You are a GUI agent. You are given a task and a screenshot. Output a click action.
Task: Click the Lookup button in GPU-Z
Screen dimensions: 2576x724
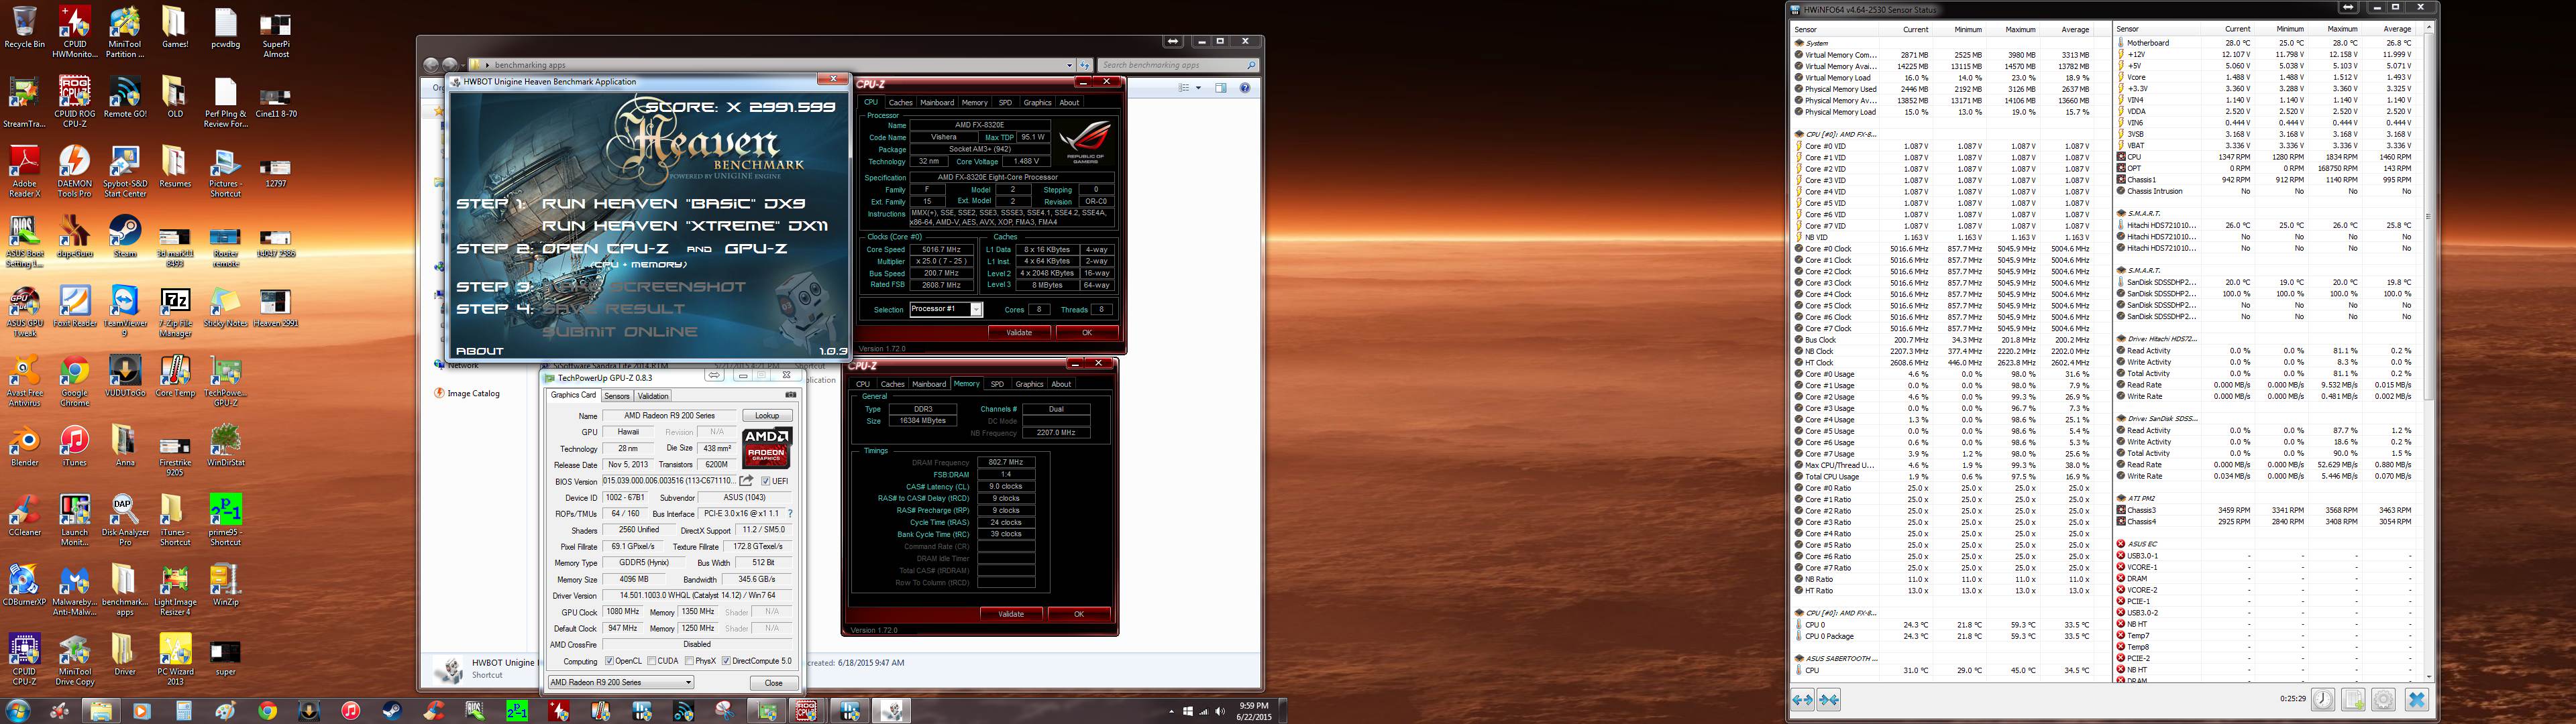[x=767, y=415]
